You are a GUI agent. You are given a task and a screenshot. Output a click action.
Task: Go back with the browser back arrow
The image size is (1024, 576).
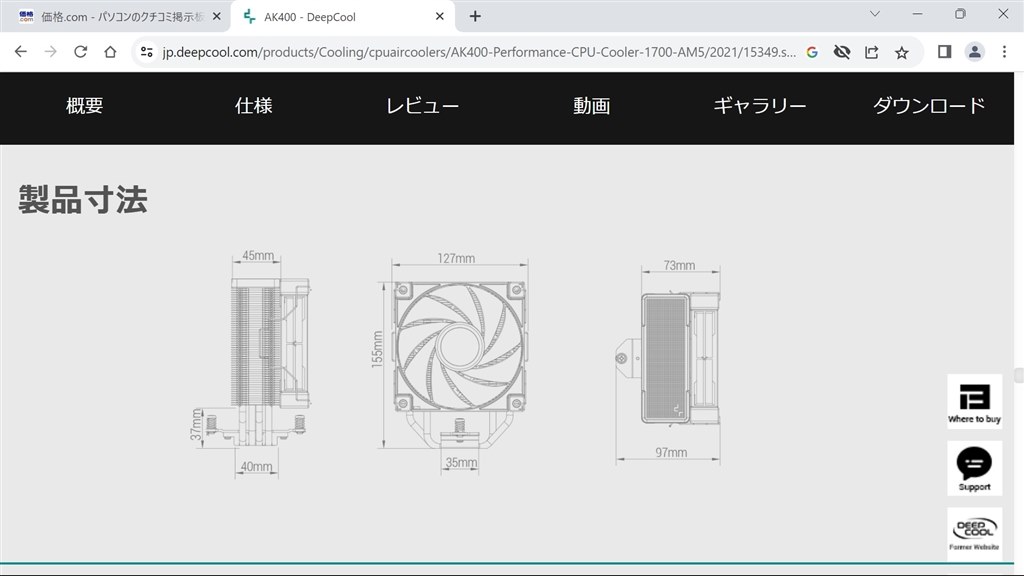(20, 52)
